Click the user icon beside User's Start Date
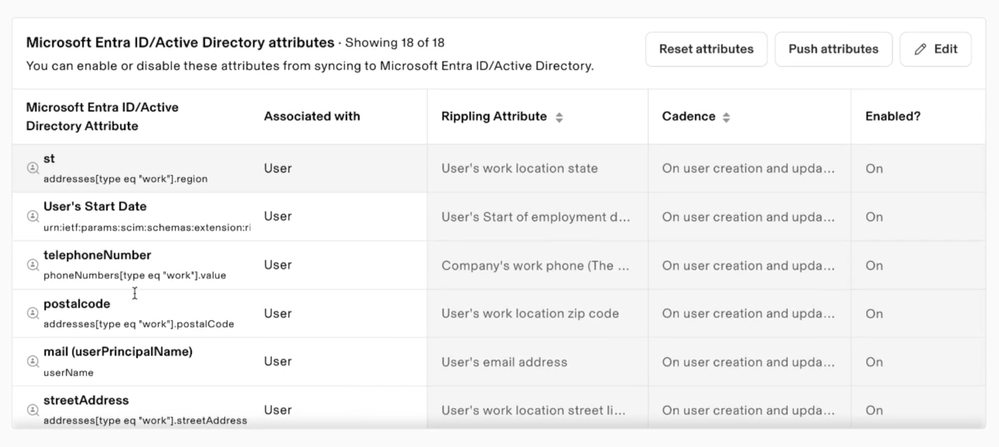Image resolution: width=999 pixels, height=447 pixels. tap(32, 216)
